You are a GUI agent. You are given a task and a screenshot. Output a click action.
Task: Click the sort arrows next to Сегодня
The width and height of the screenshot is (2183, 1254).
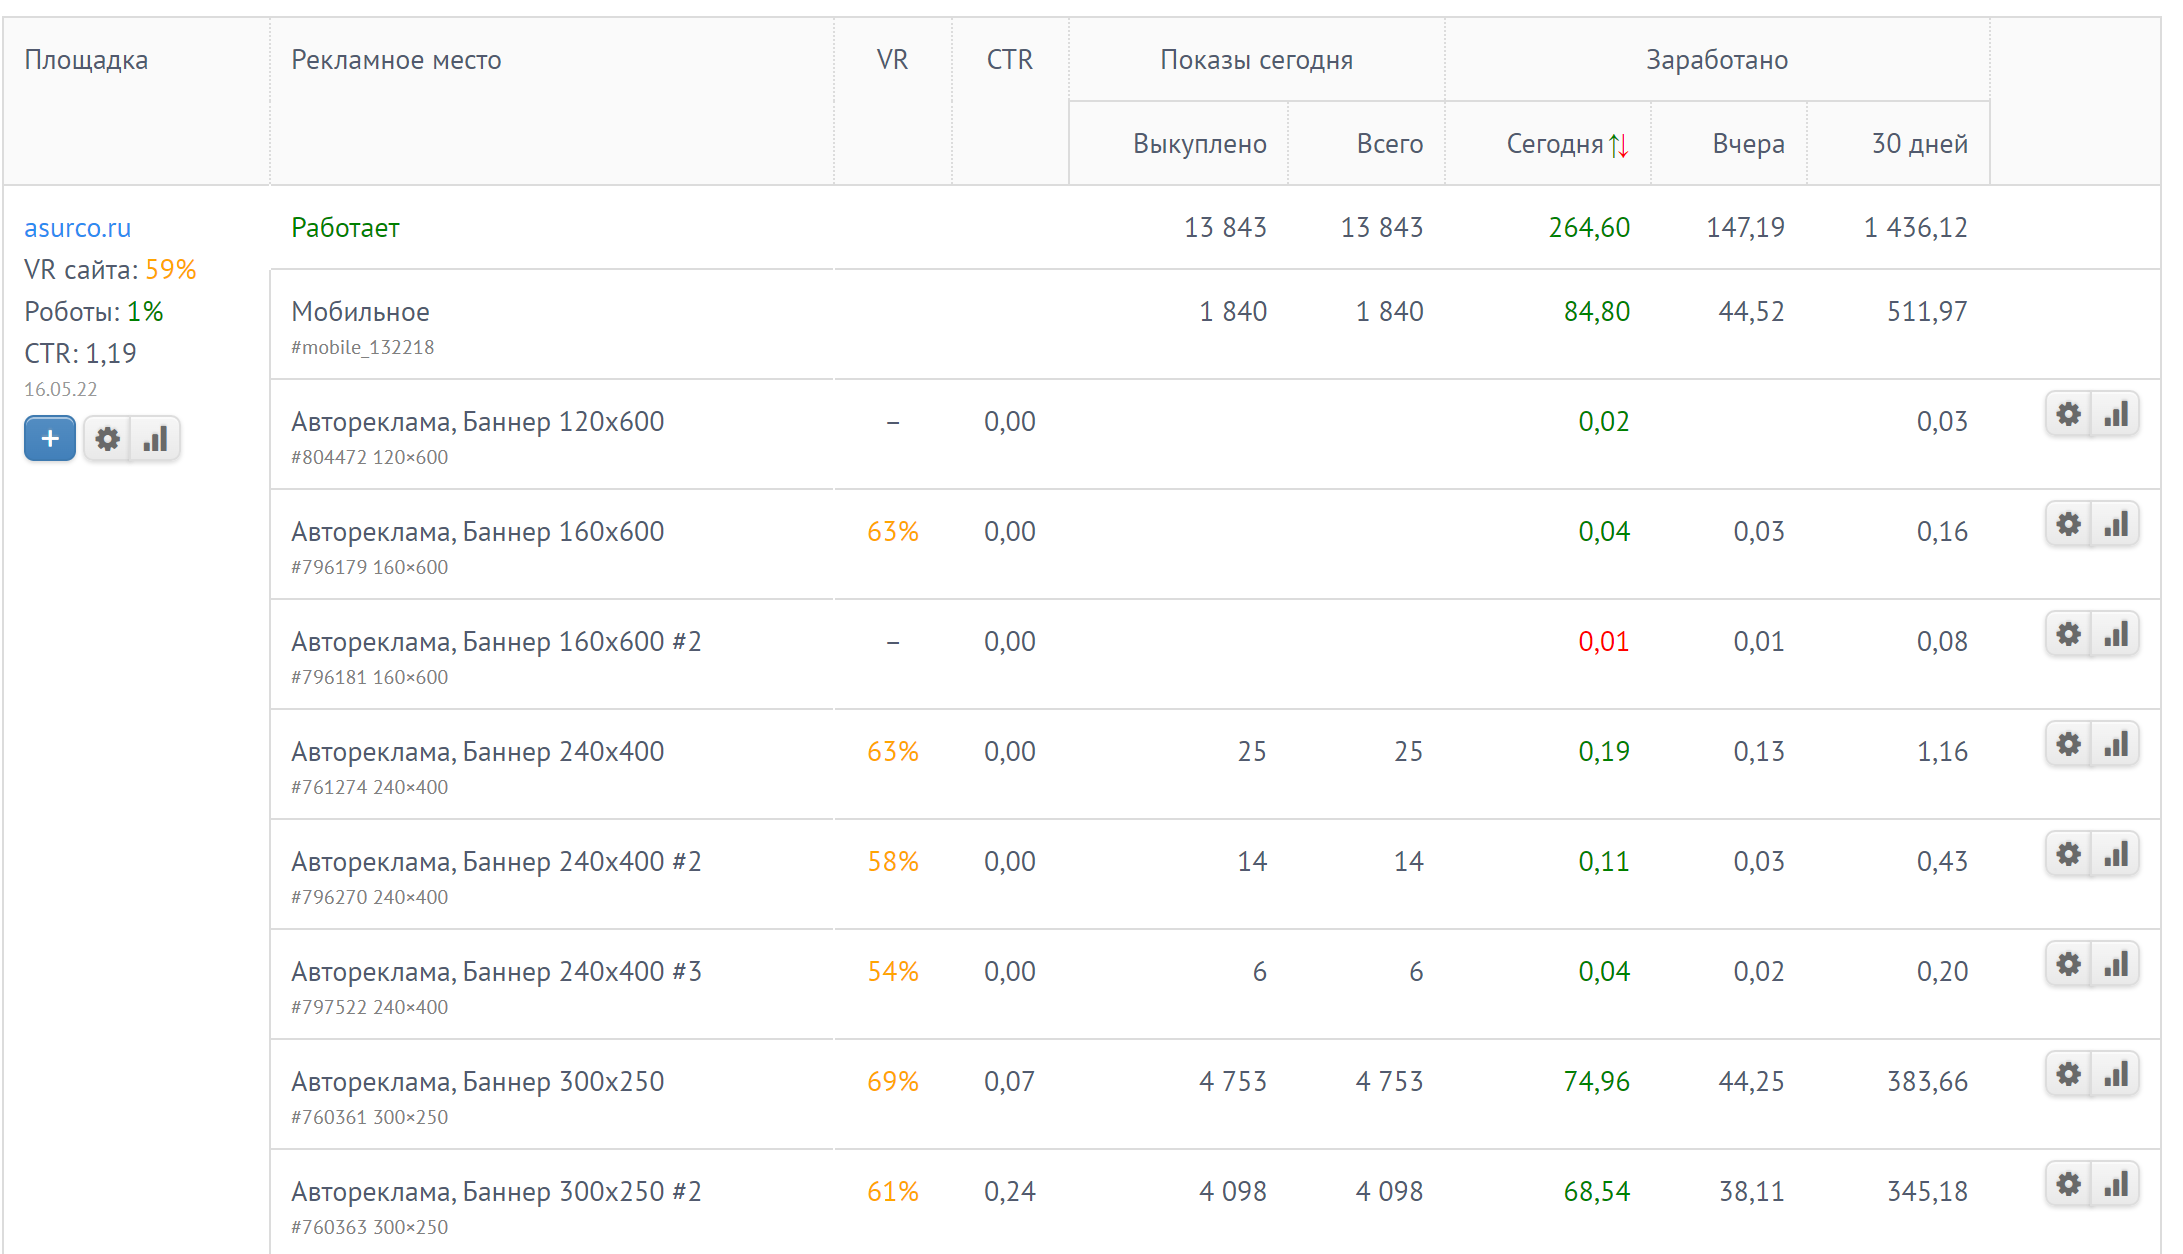[1619, 146]
